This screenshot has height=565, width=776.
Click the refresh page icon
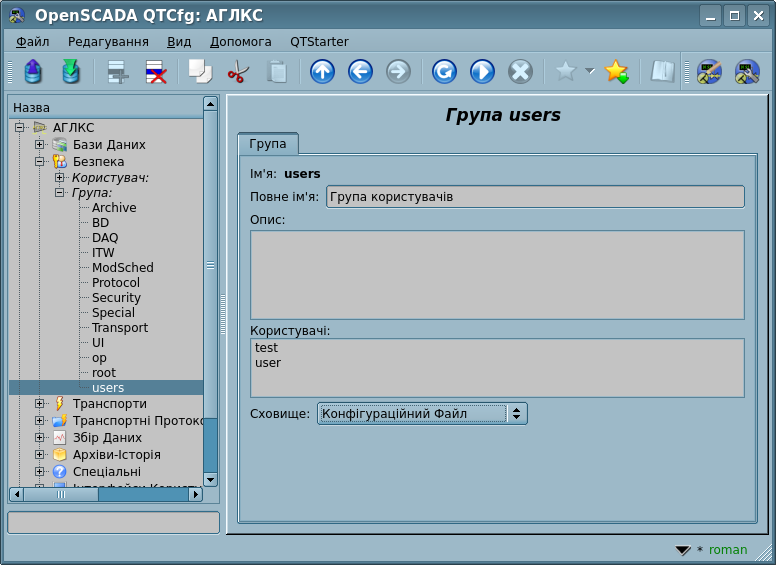[x=444, y=72]
